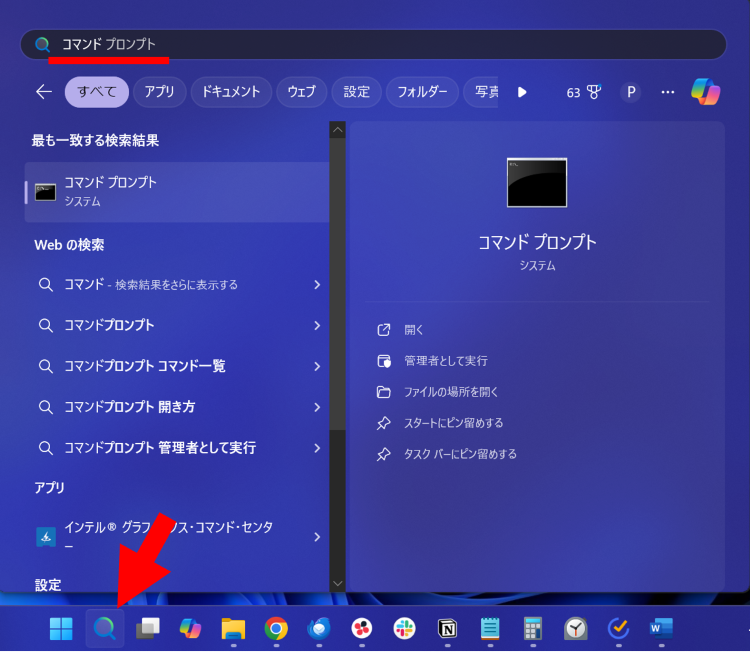Open the Clock app from the taskbar

coord(575,628)
